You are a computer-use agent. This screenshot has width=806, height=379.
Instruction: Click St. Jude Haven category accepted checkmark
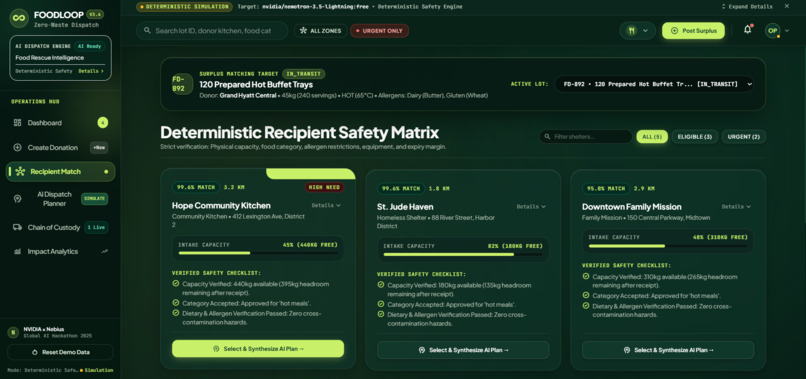pyautogui.click(x=381, y=304)
